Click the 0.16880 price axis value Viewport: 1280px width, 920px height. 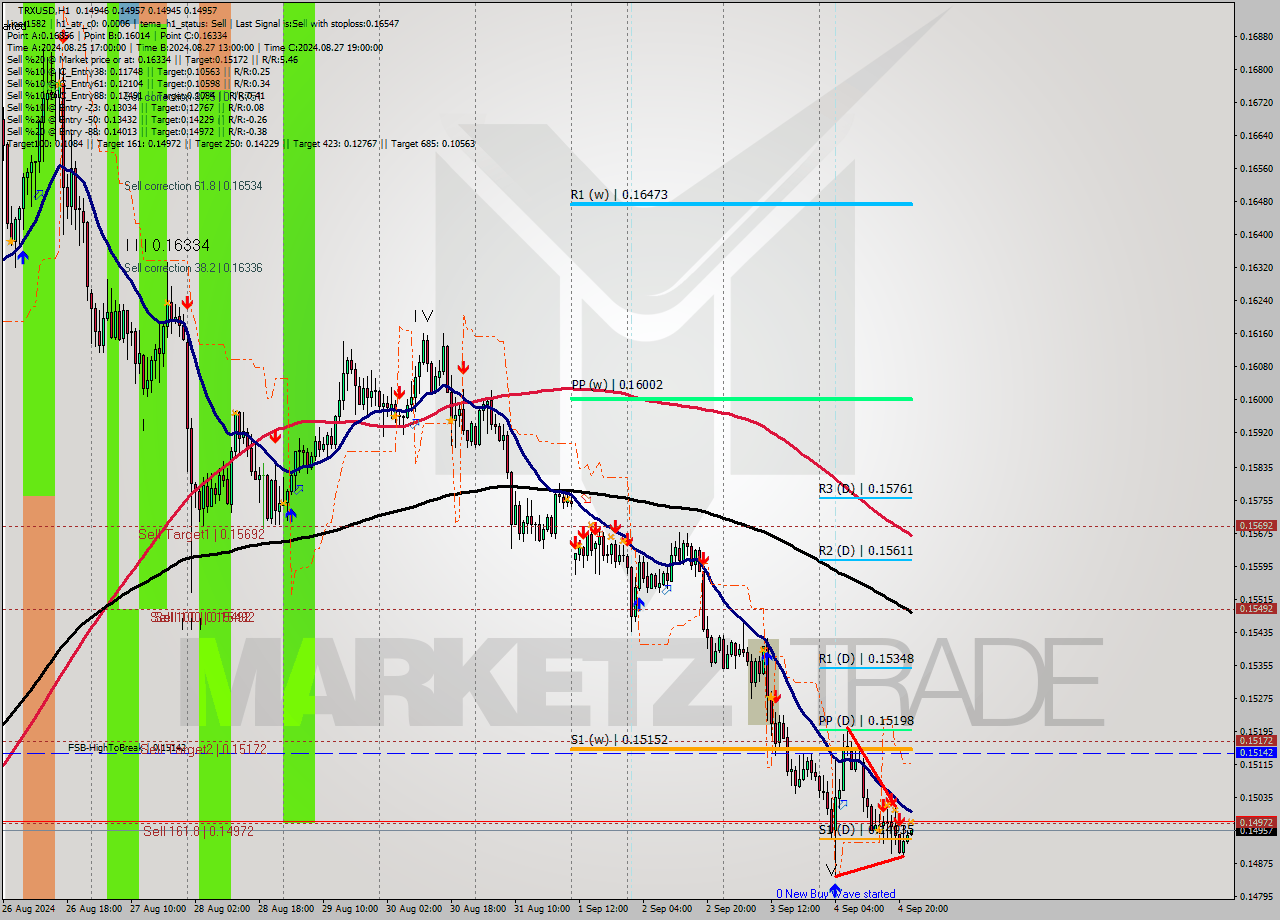pos(1256,36)
